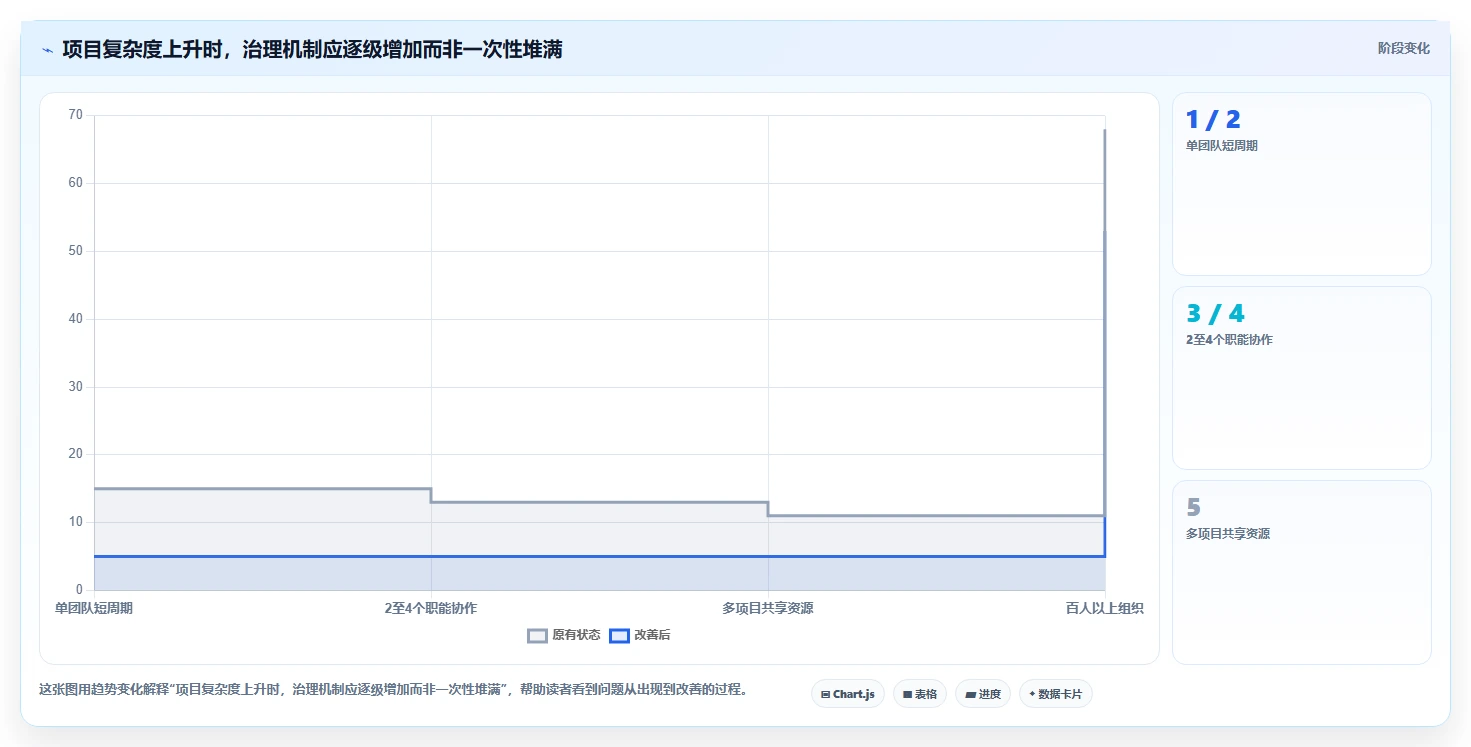1471x747 pixels.
Task: Click the description text below the chart
Action: 393,690
